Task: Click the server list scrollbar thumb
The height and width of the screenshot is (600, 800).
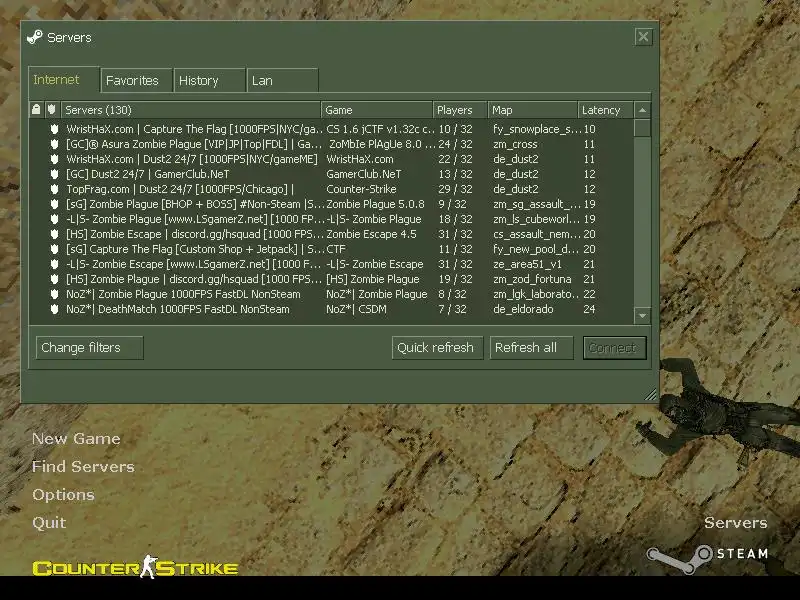Action: pos(642,128)
